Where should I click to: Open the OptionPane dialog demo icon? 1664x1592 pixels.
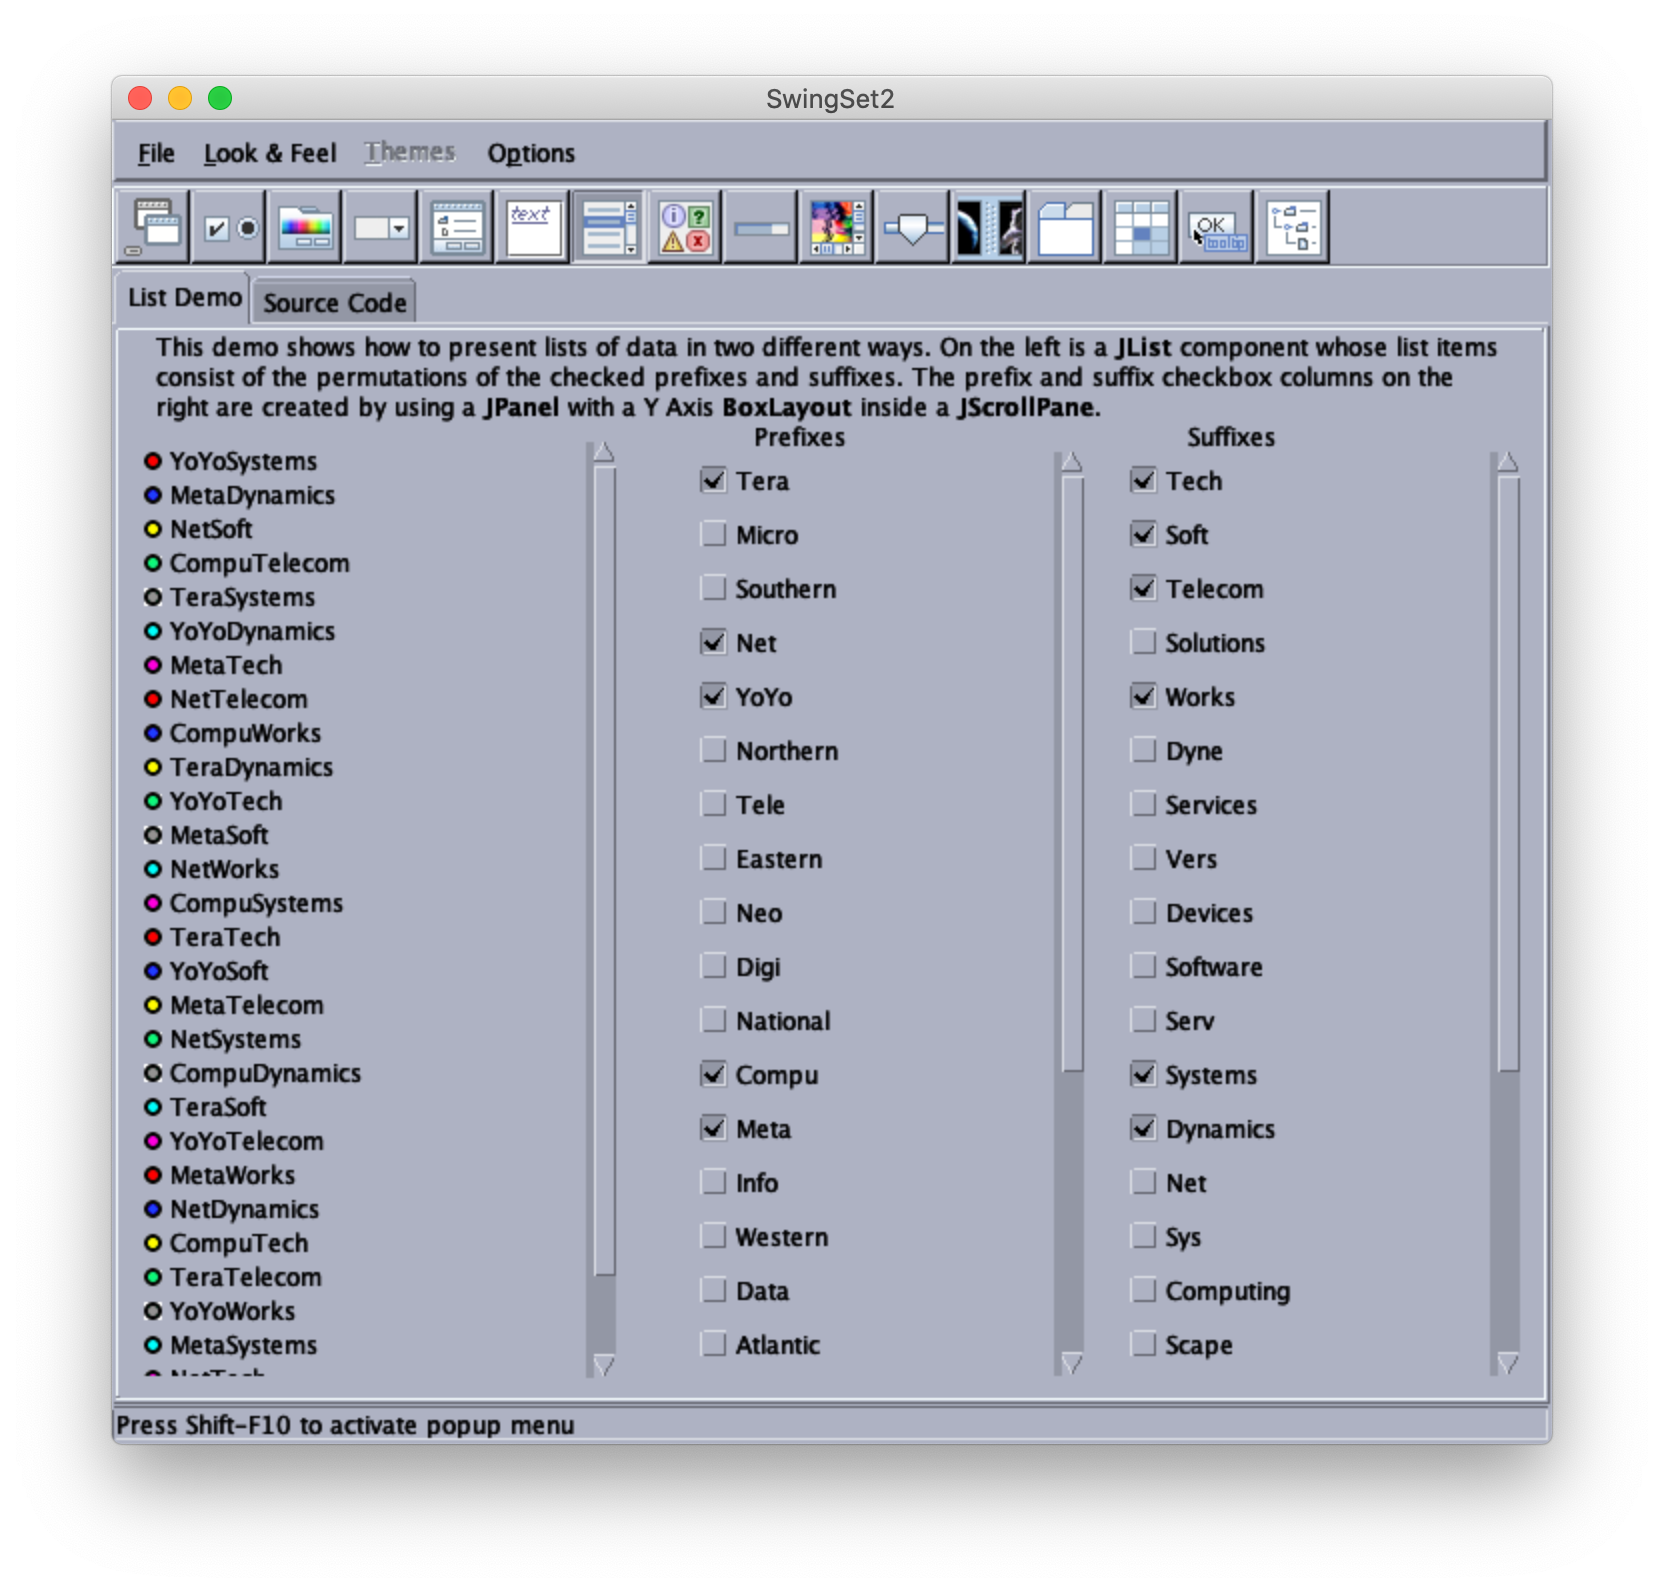(685, 227)
